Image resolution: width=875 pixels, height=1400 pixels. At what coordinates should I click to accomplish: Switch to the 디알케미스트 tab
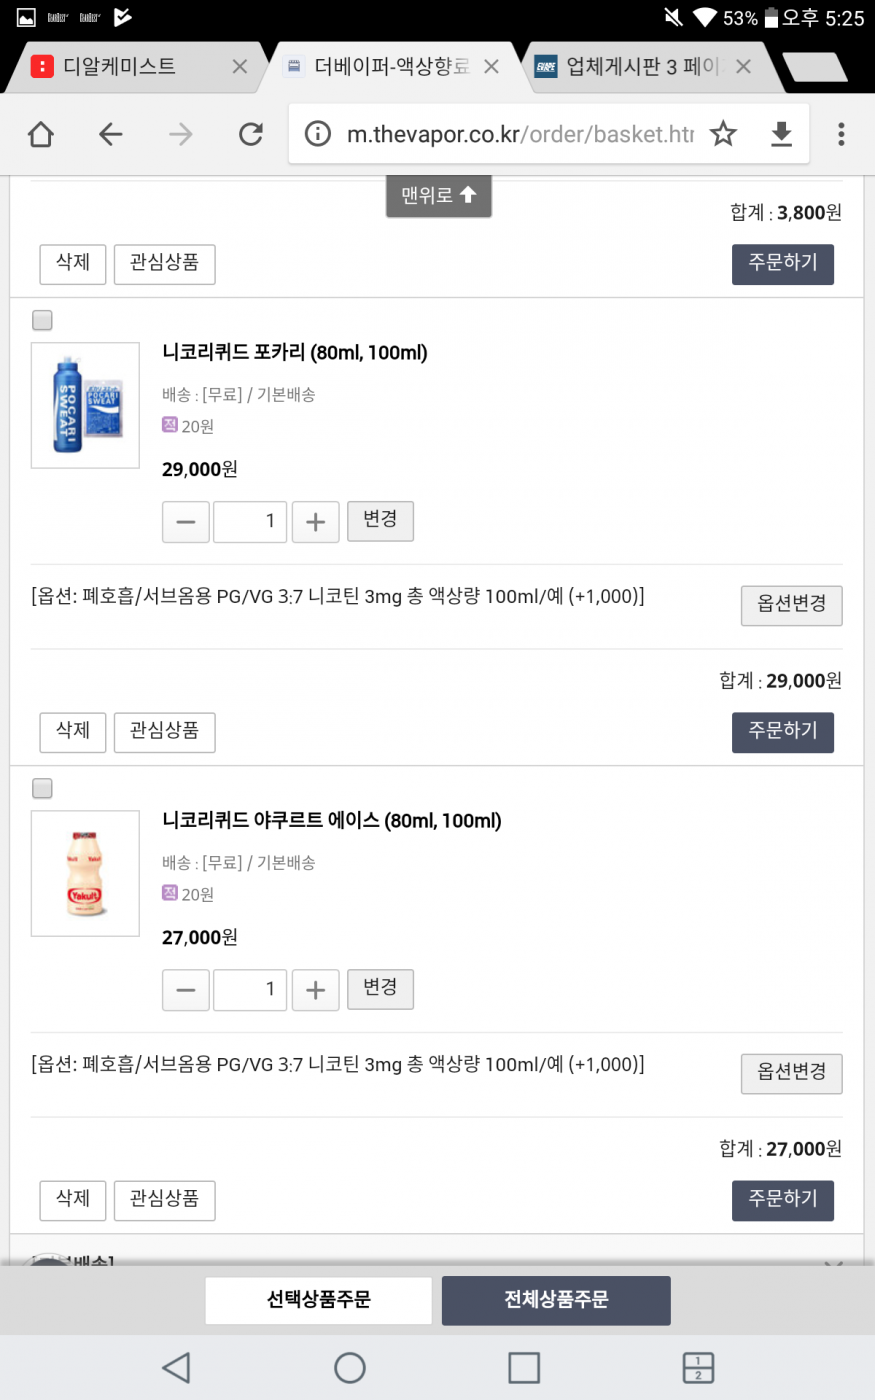point(120,67)
